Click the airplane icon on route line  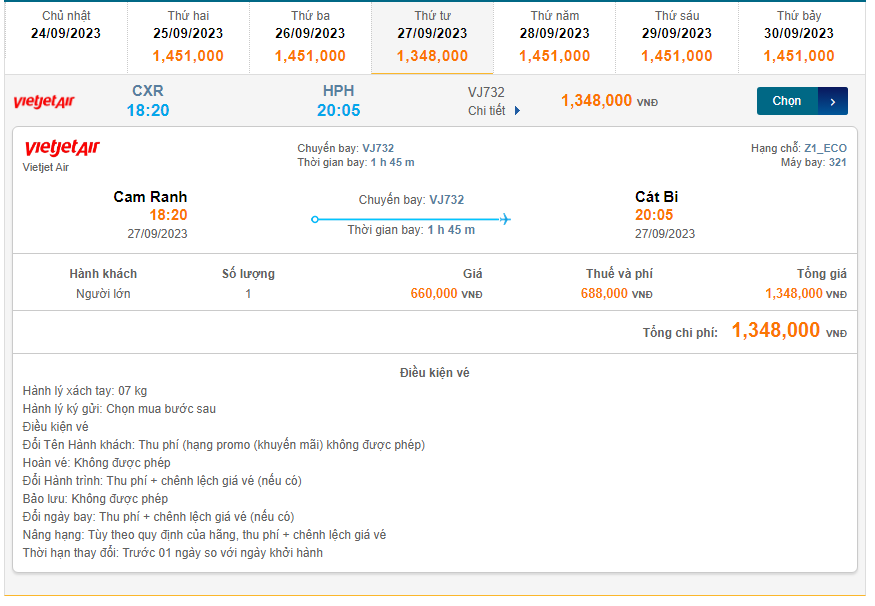click(x=505, y=219)
